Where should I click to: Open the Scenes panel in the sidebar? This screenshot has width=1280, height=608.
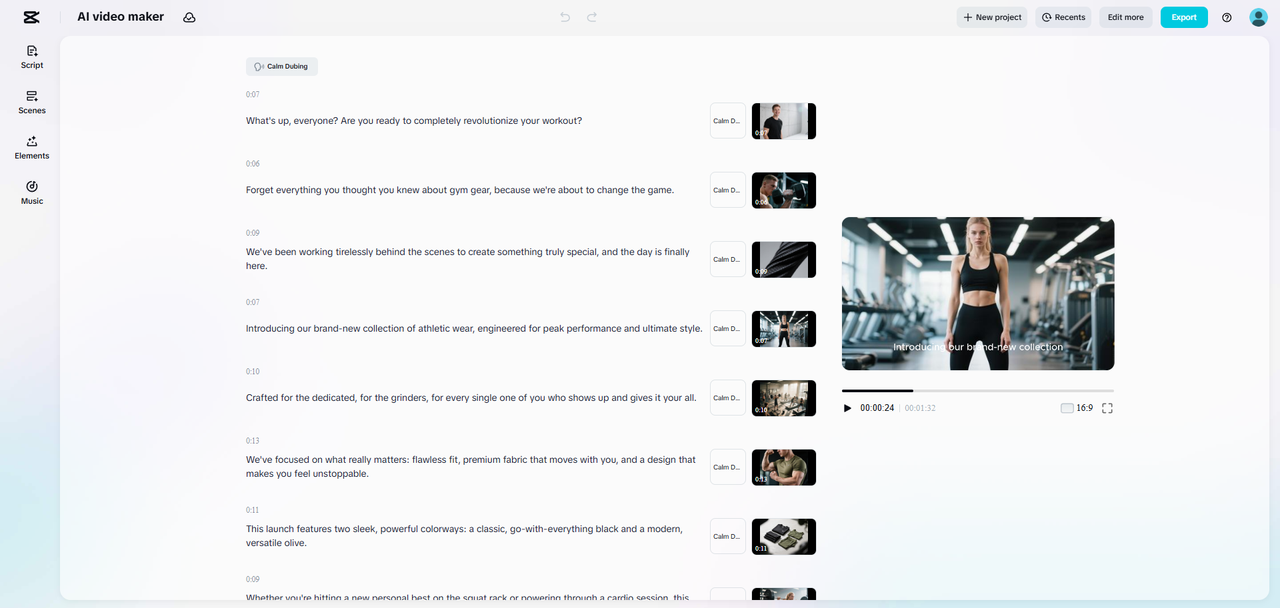(31, 102)
